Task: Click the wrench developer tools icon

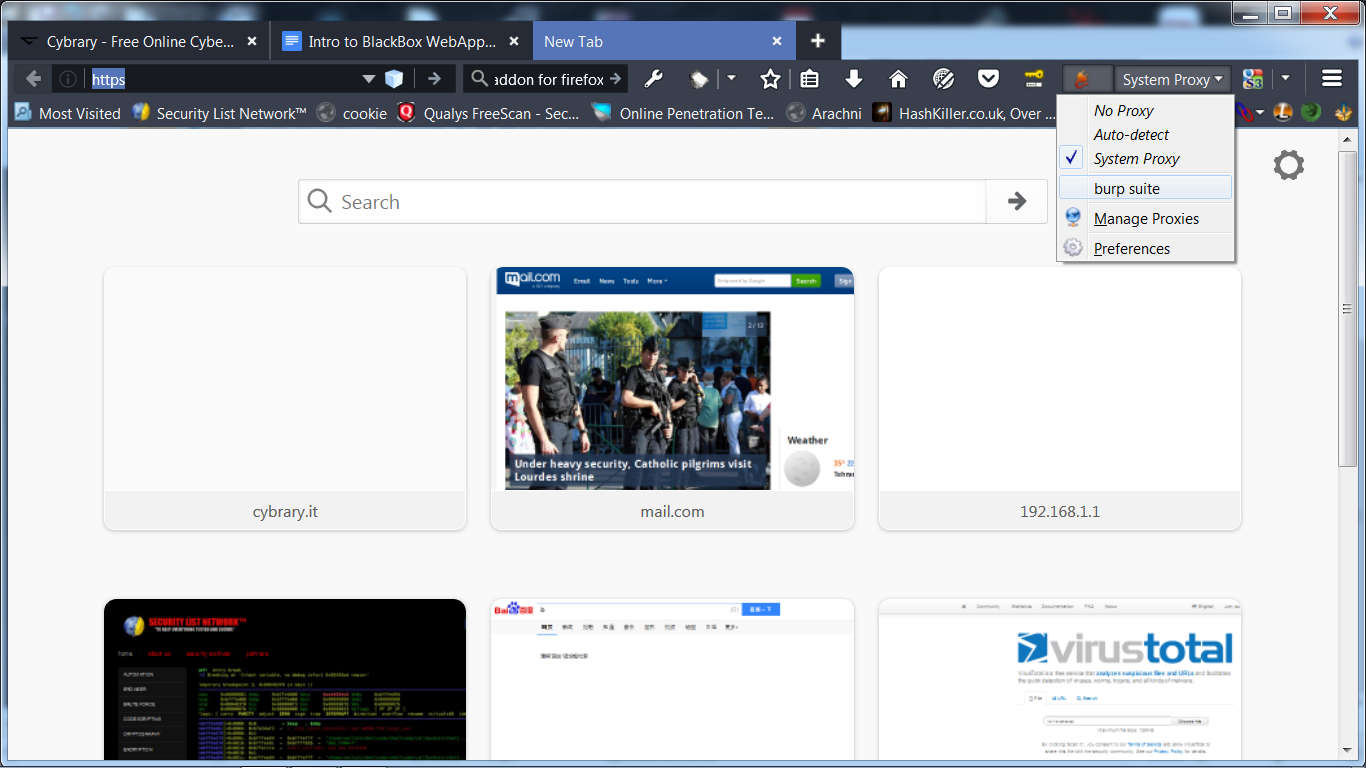Action: coord(653,79)
